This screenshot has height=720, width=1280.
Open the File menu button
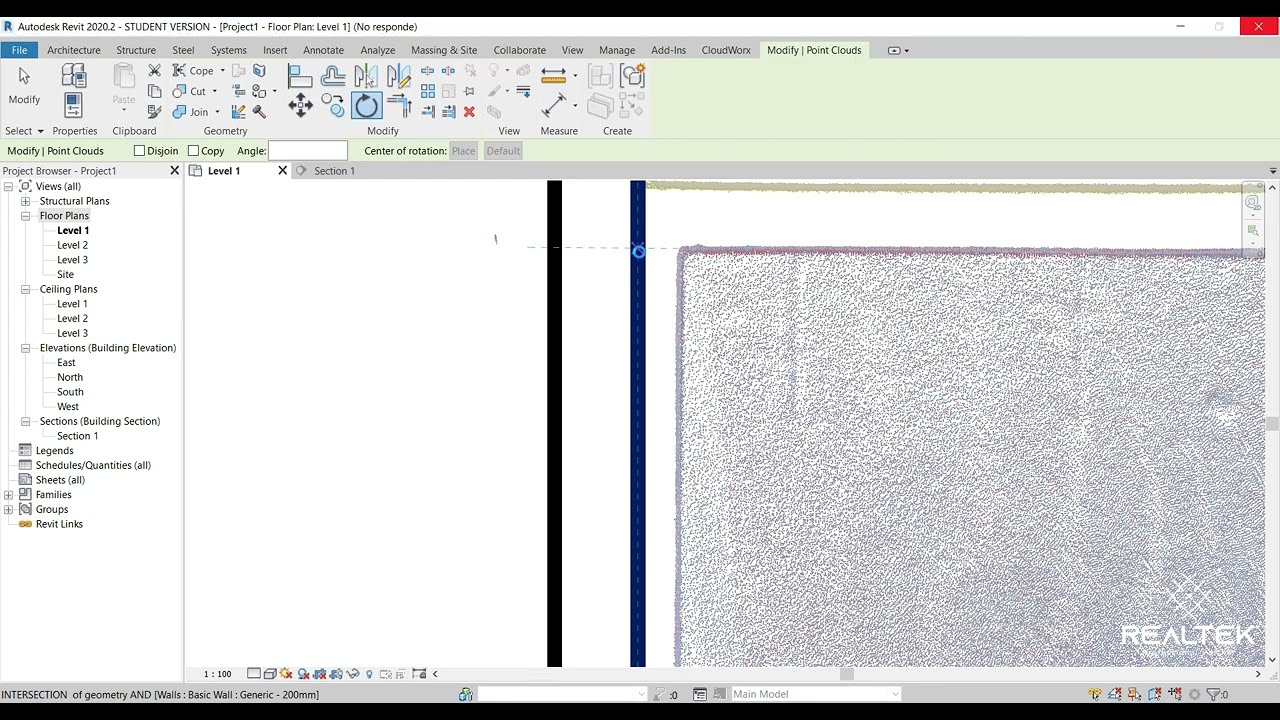click(19, 50)
